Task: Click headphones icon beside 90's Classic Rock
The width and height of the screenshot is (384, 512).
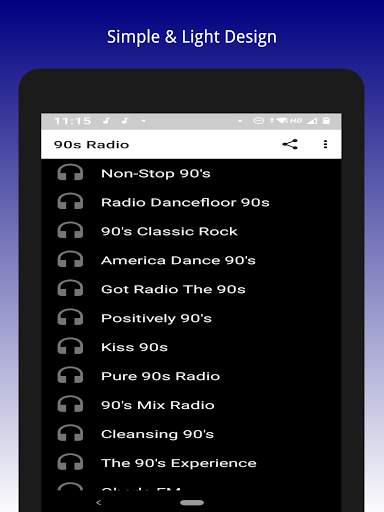Action: 70,231
